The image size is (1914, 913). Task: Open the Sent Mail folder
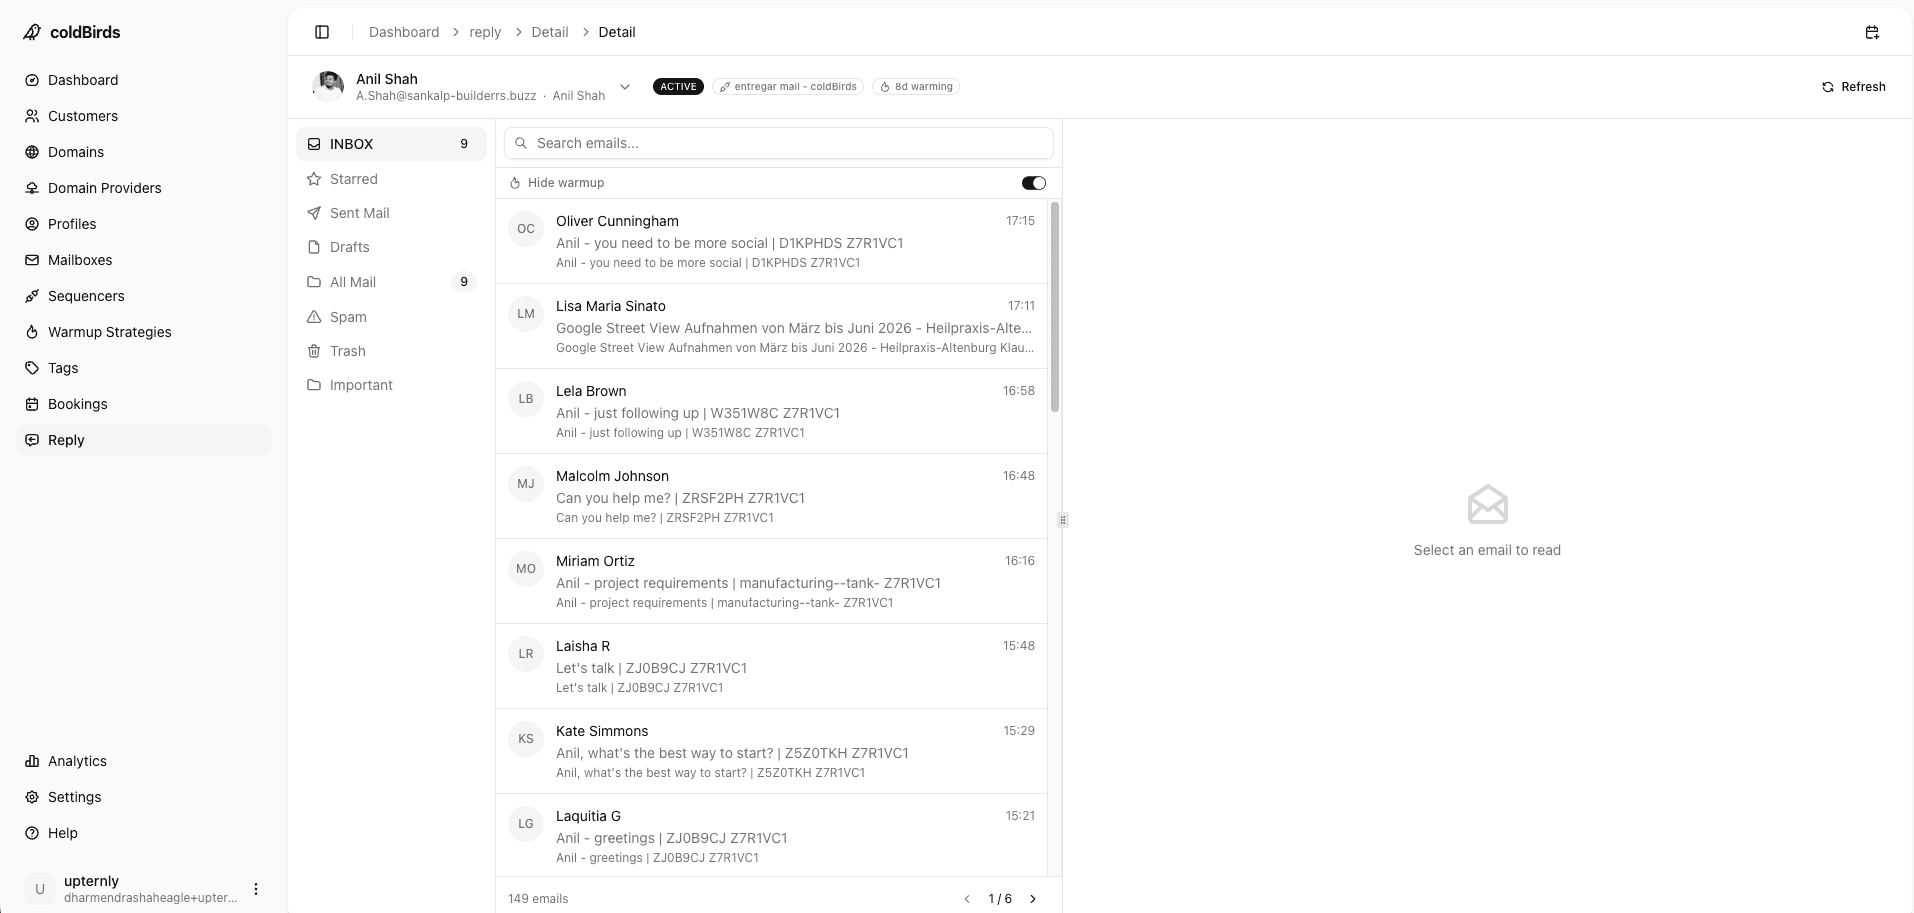click(358, 213)
